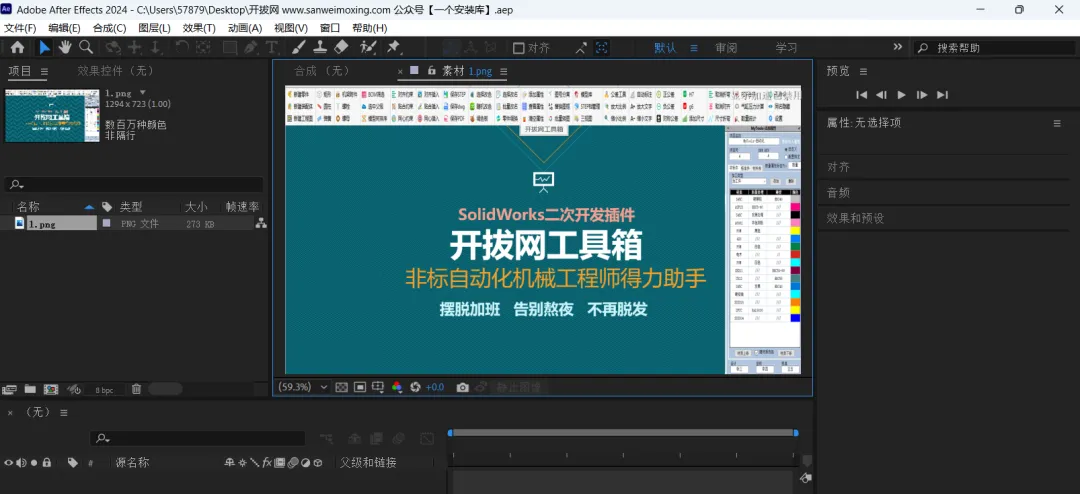
Task: Click the label tag icon in the timeline columns
Action: tap(72, 463)
